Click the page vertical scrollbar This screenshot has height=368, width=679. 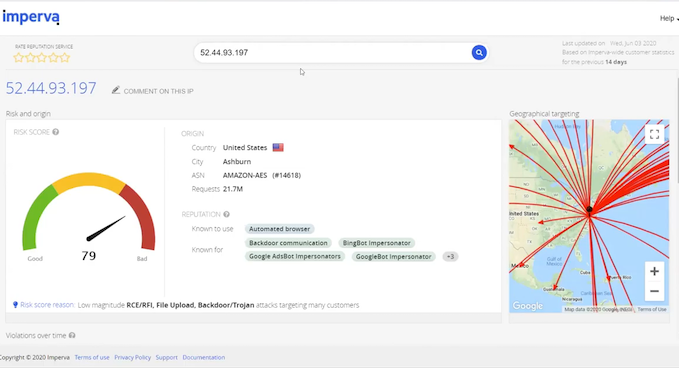click(677, 130)
